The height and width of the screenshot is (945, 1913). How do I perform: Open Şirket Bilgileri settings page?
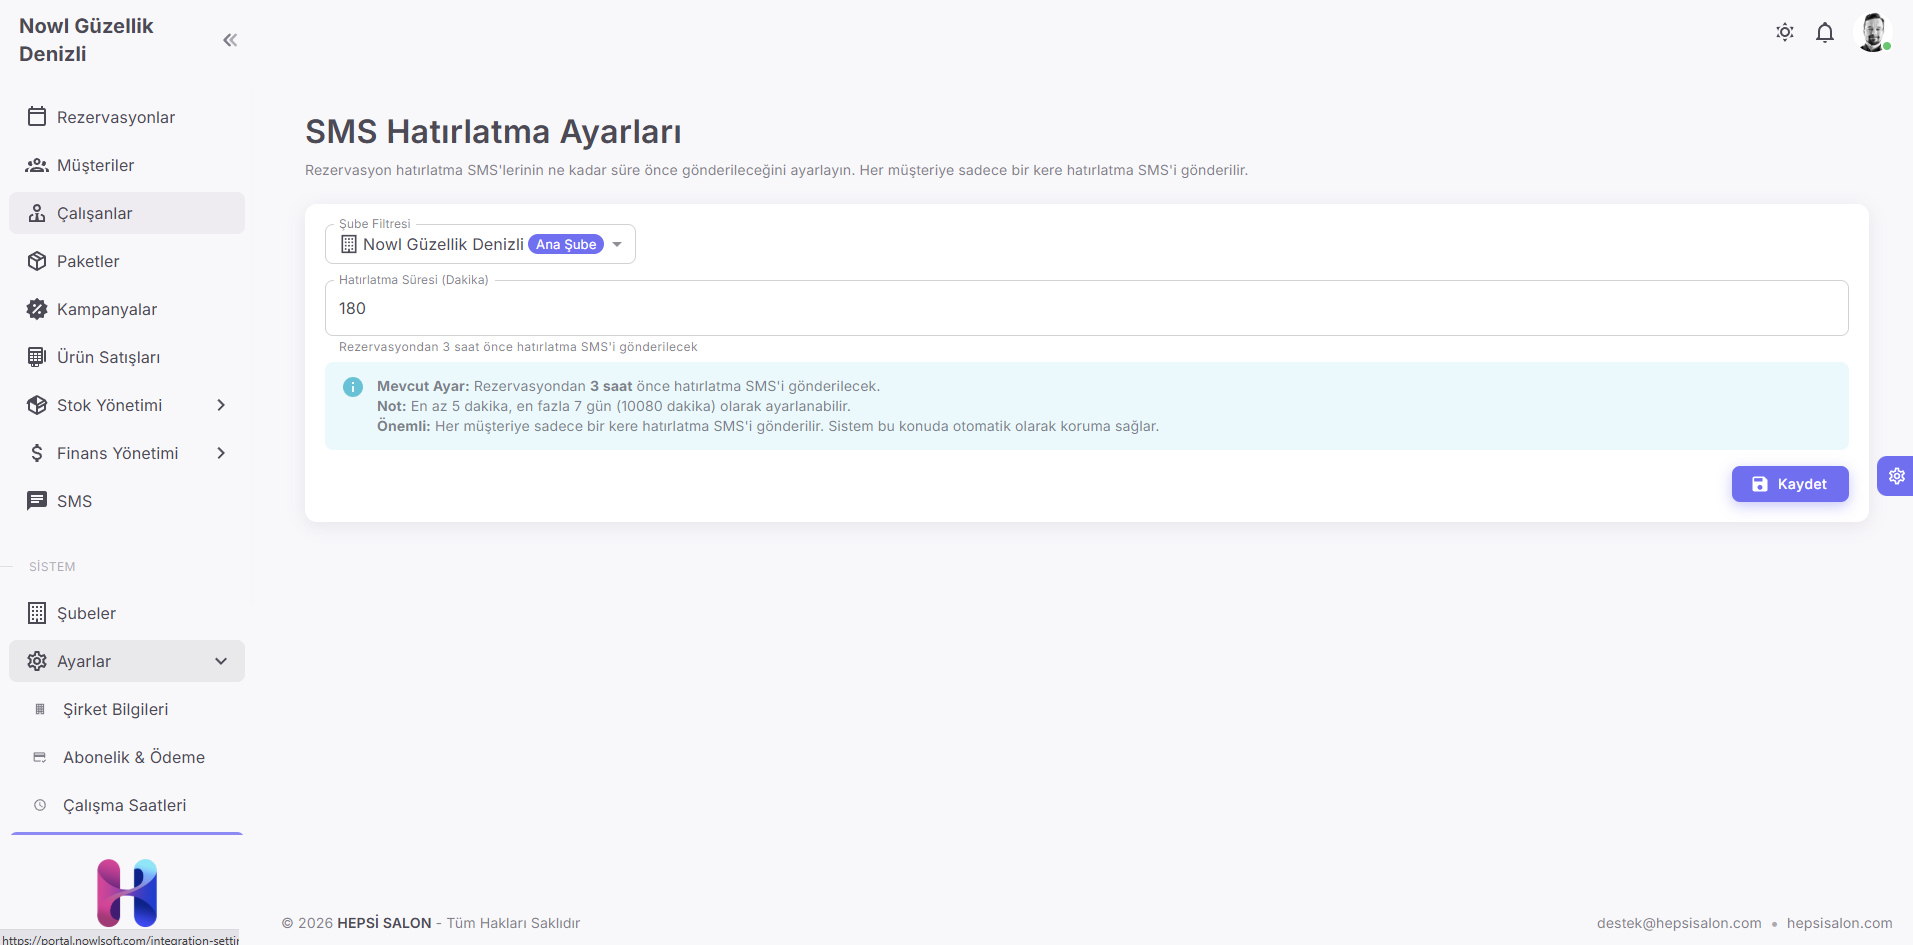pos(115,709)
